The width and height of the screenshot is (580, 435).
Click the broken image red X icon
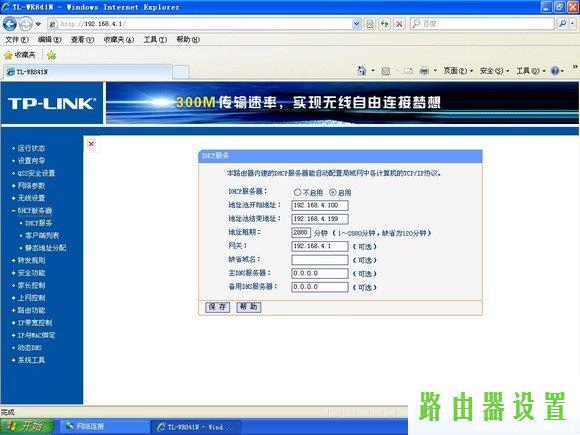pos(91,144)
